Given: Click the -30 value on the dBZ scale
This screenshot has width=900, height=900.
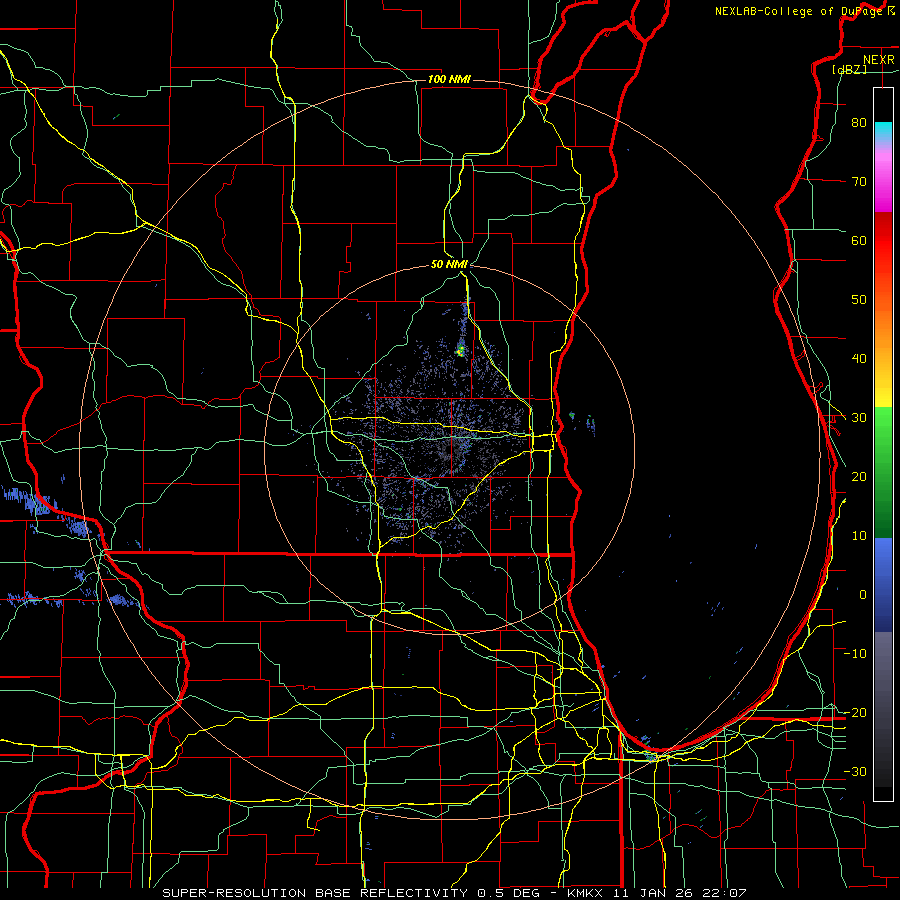Looking at the screenshot, I should point(855,771).
